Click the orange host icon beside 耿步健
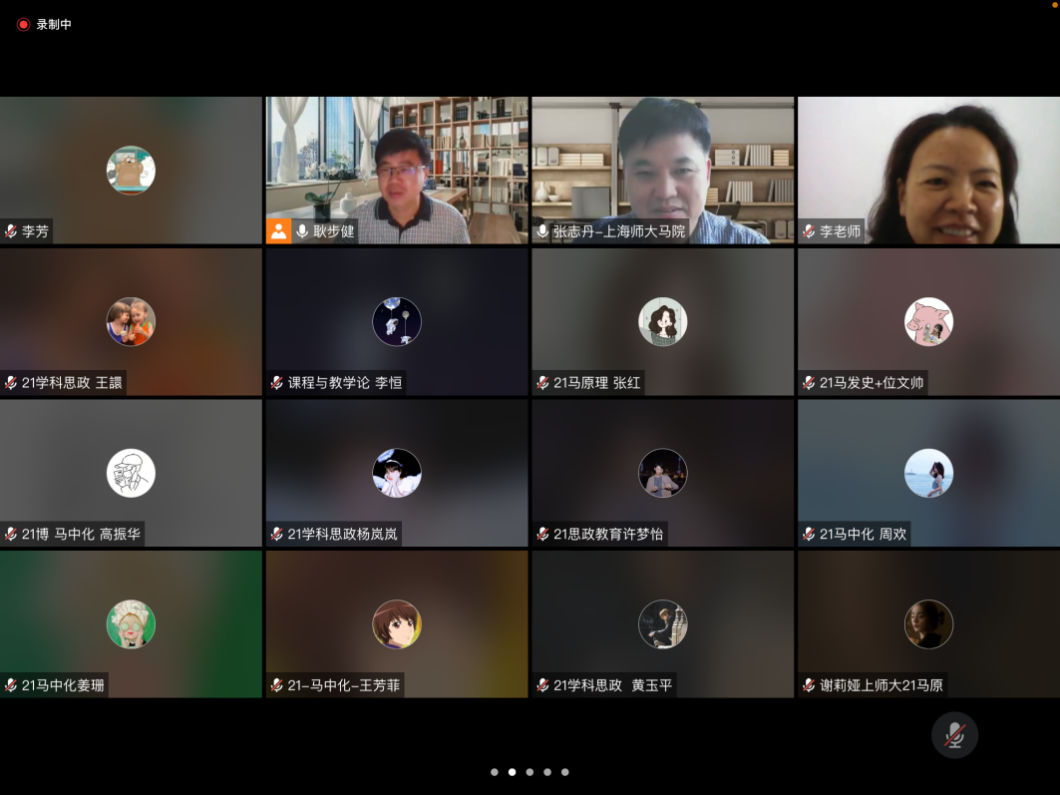This screenshot has height=795, width=1060. coord(279,231)
